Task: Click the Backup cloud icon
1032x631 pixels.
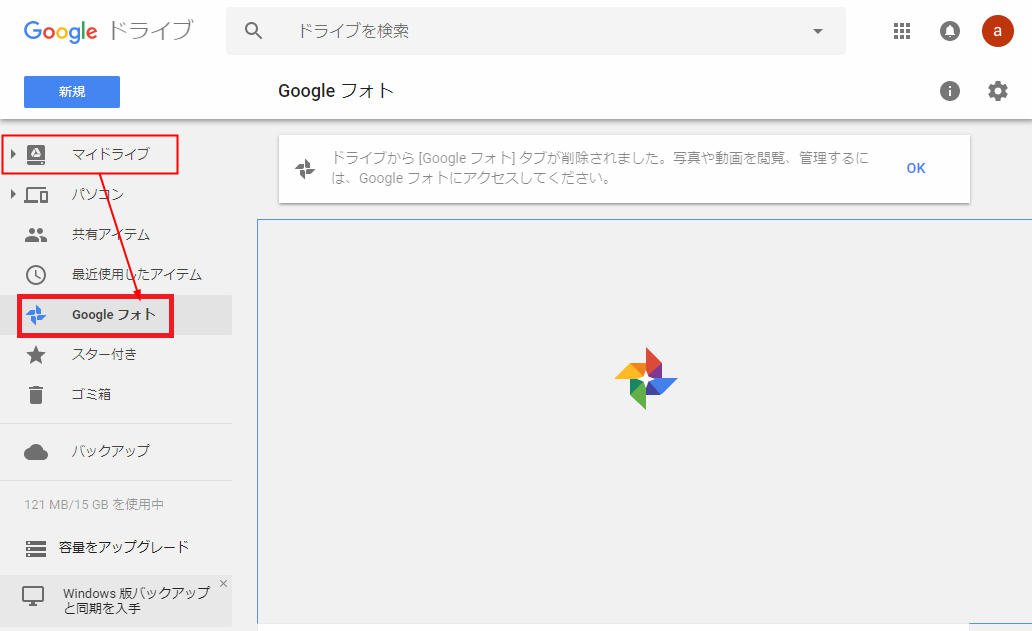Action: tap(36, 452)
